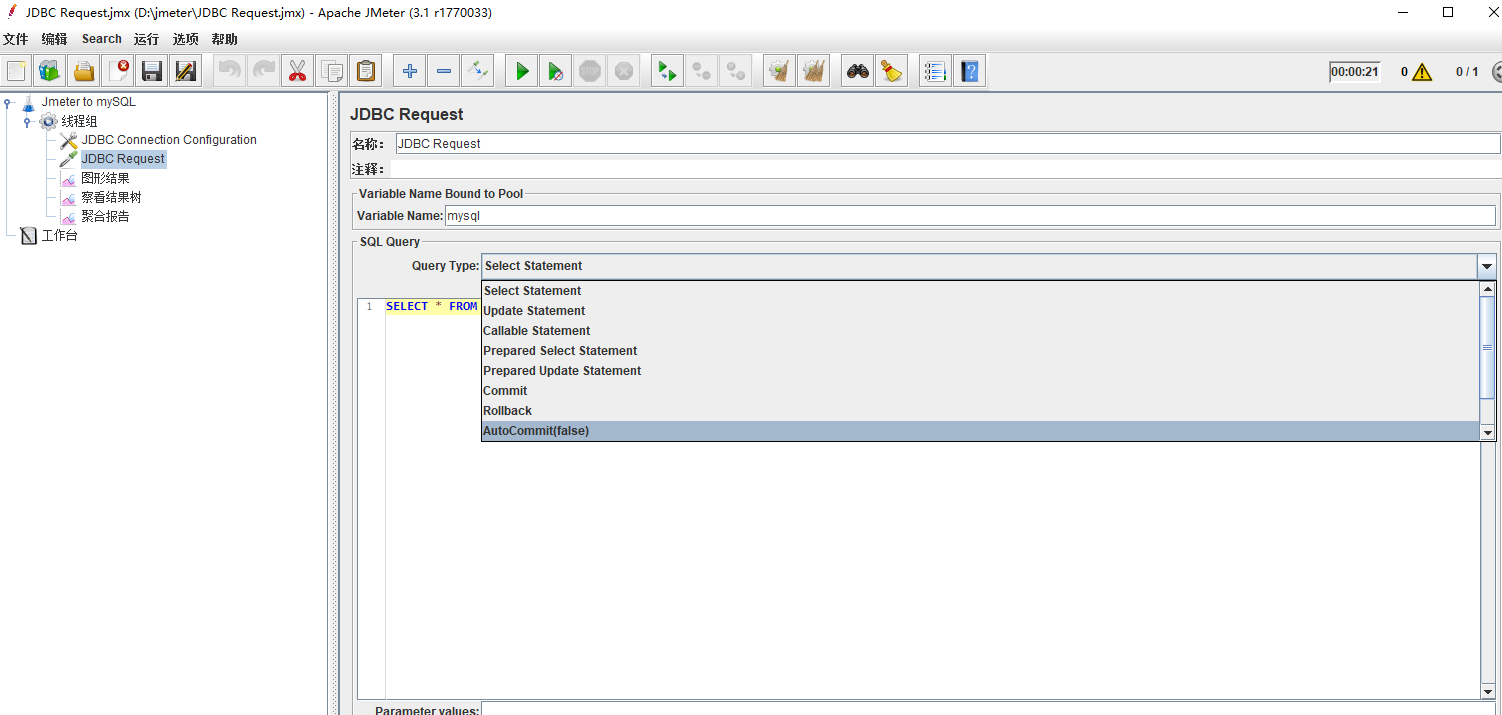Click the Cut scissors toolbar icon
Image resolution: width=1502 pixels, height=715 pixels.
[297, 71]
